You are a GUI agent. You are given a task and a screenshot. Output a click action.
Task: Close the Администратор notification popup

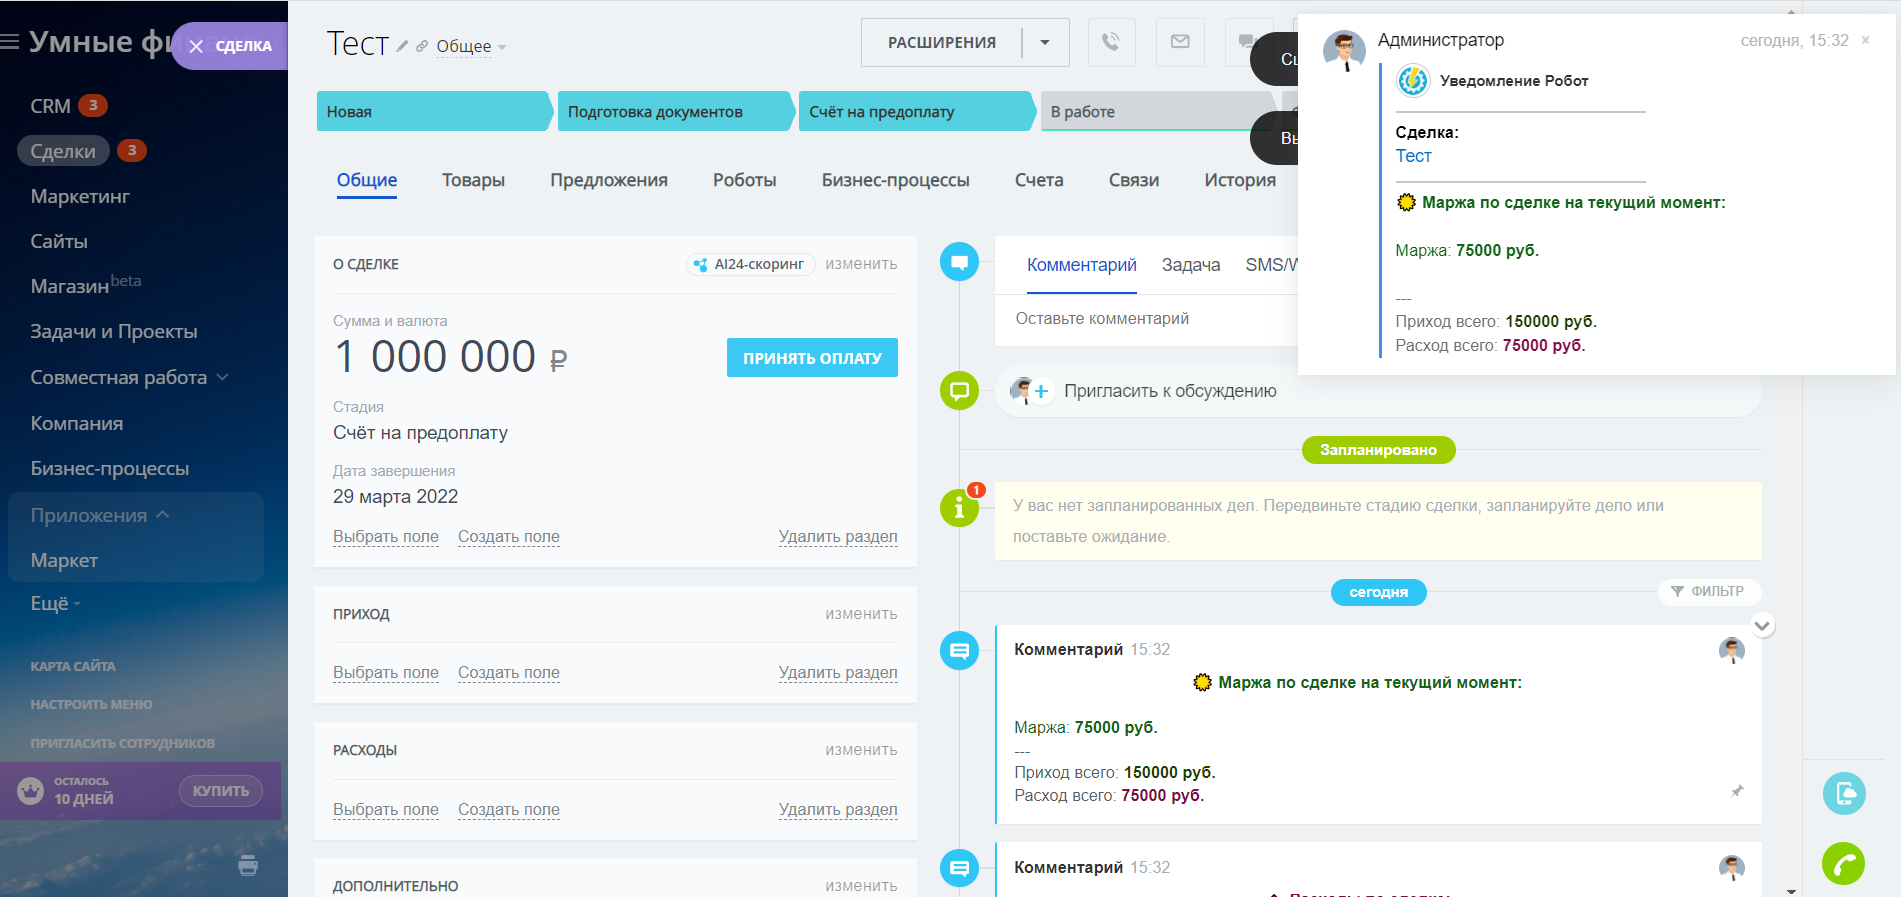[1865, 40]
